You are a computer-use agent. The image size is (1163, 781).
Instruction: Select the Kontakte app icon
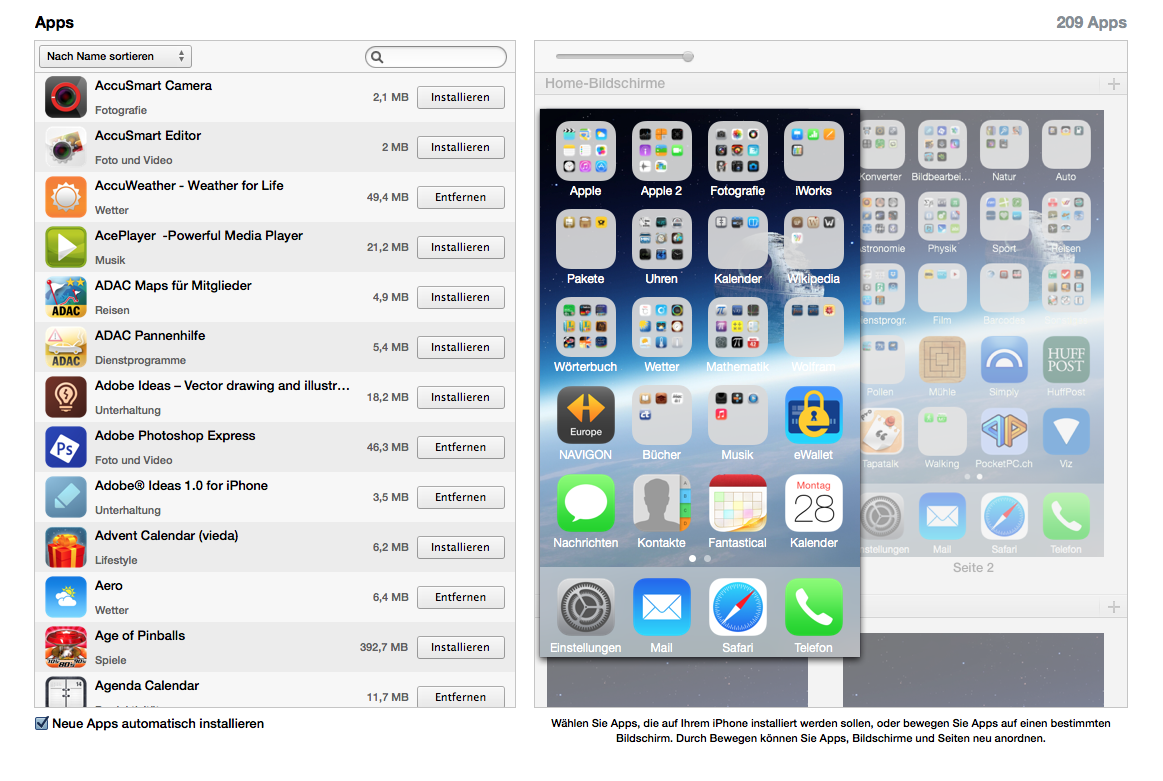pyautogui.click(x=661, y=502)
